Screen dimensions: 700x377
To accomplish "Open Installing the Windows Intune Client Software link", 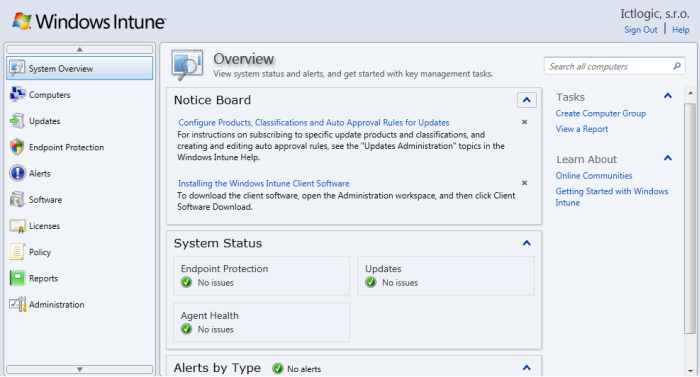I will point(264,184).
